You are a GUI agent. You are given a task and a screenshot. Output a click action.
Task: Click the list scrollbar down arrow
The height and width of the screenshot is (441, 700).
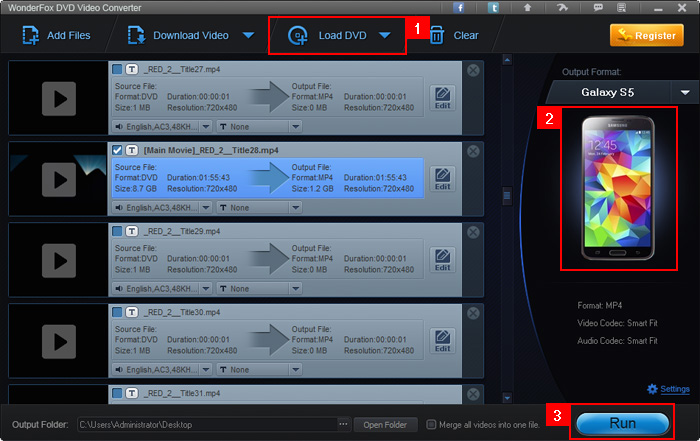coord(507,397)
